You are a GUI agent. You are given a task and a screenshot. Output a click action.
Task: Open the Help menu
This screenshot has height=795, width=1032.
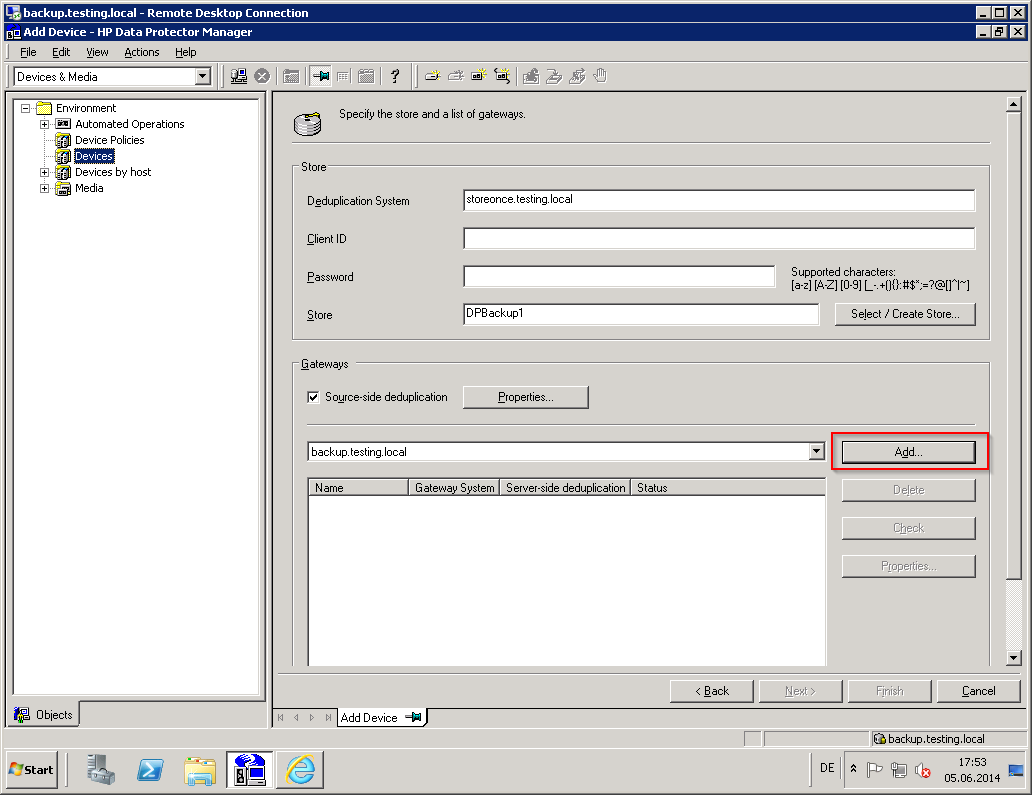click(x=186, y=52)
